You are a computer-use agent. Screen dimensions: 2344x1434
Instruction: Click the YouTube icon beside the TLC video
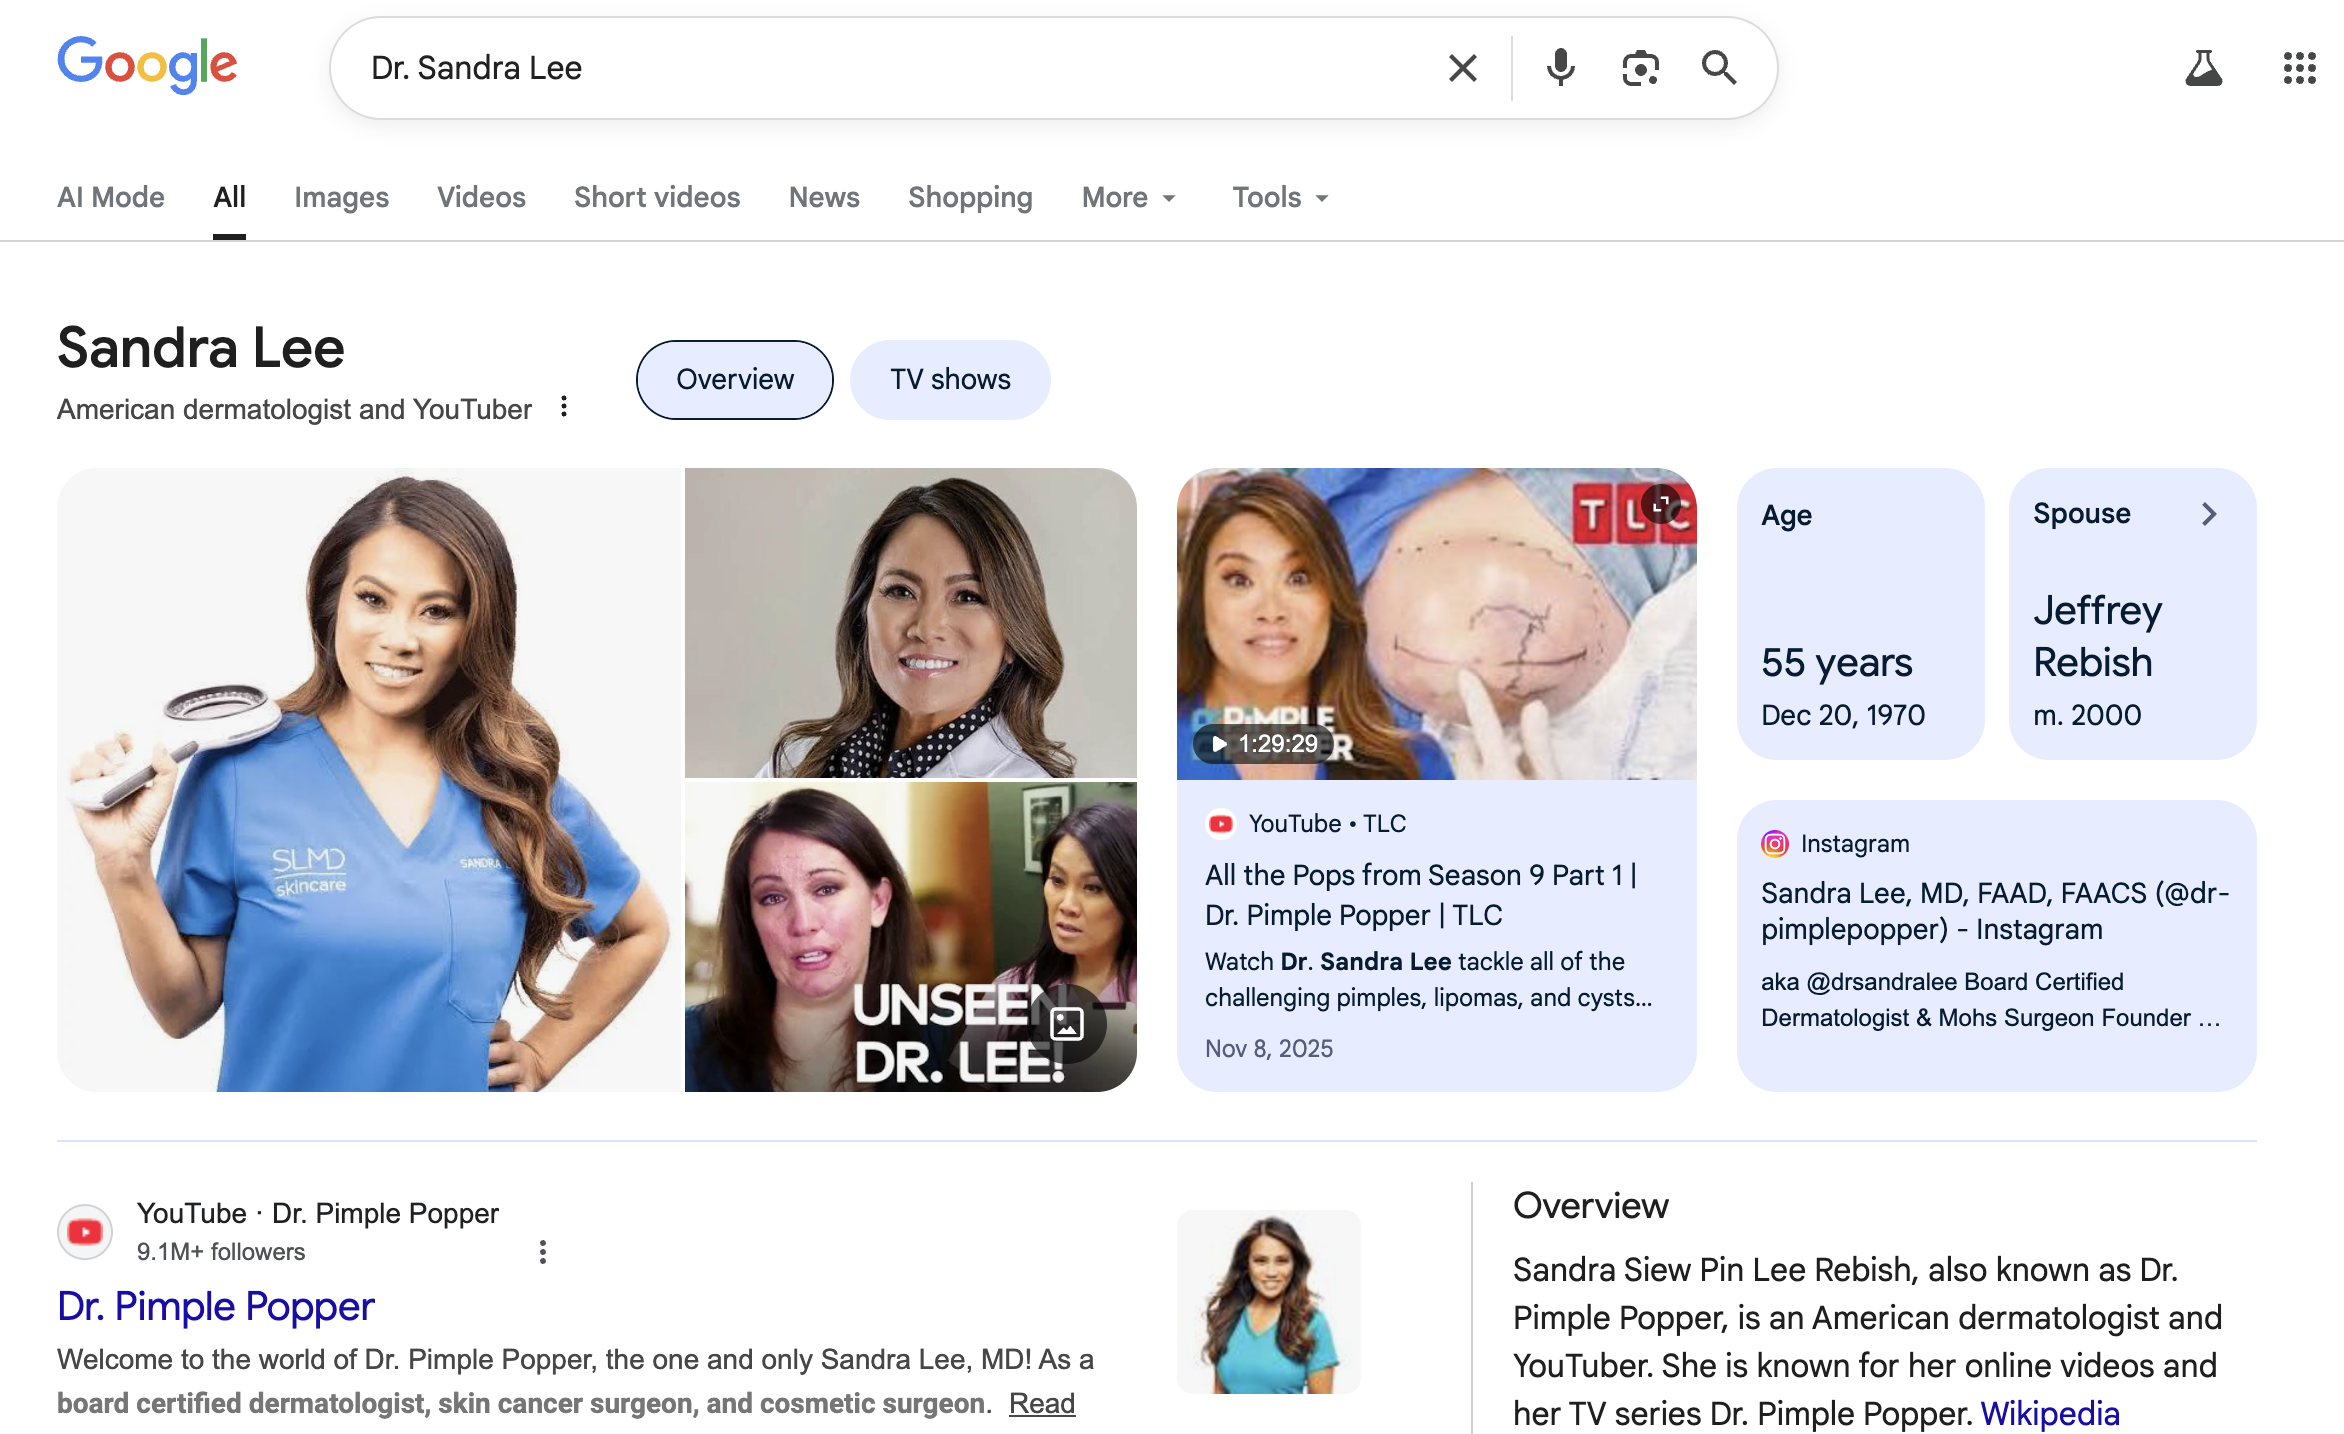[1221, 823]
